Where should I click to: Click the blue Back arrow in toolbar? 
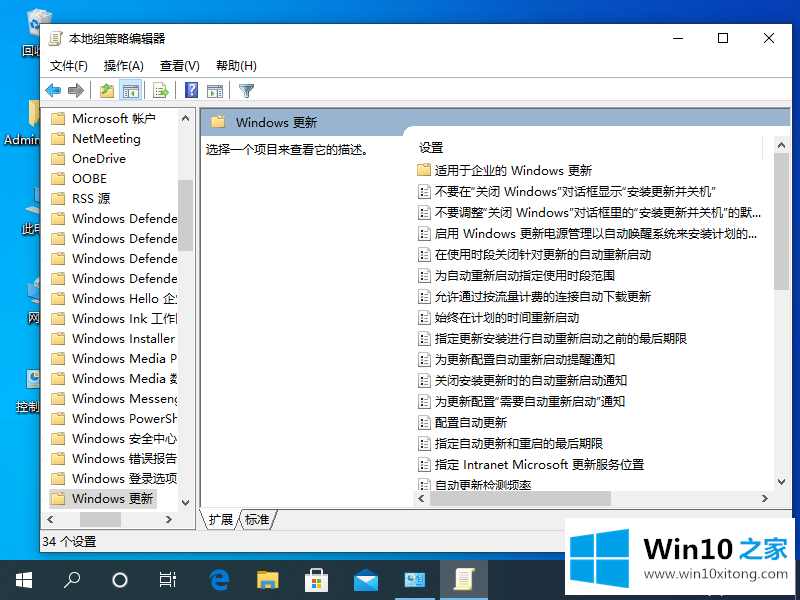pos(54,91)
